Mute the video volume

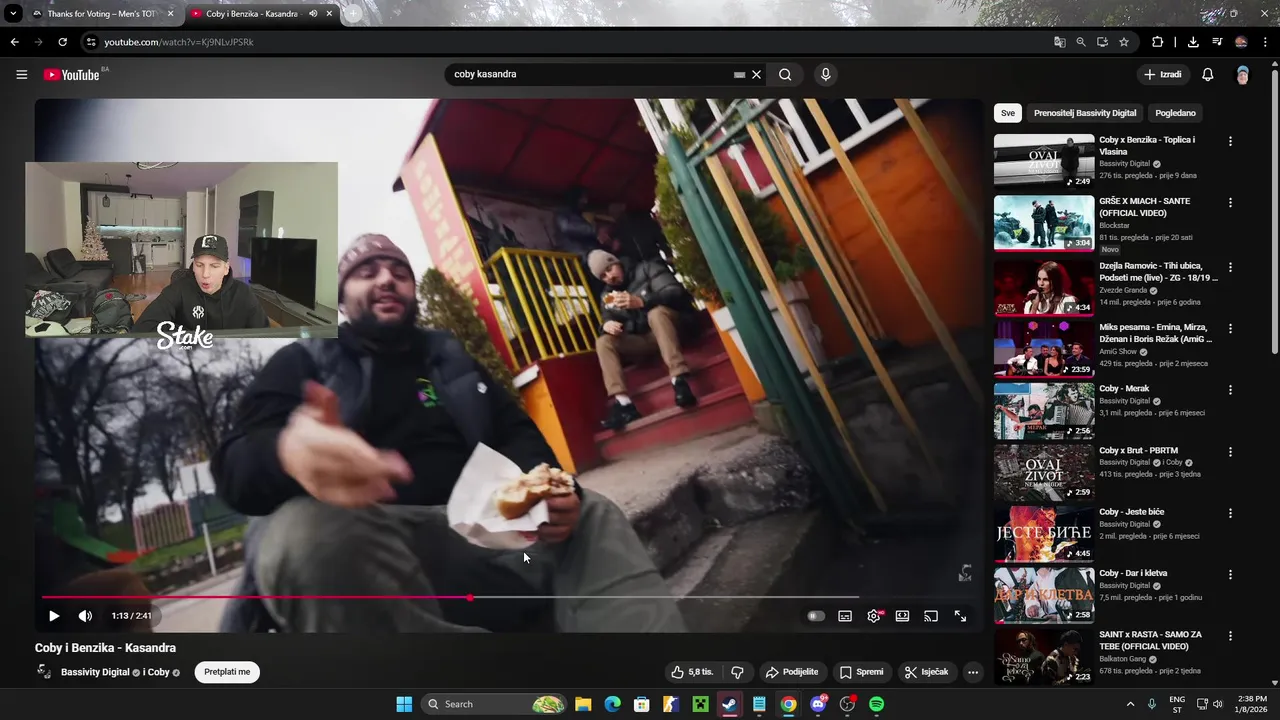(x=85, y=616)
